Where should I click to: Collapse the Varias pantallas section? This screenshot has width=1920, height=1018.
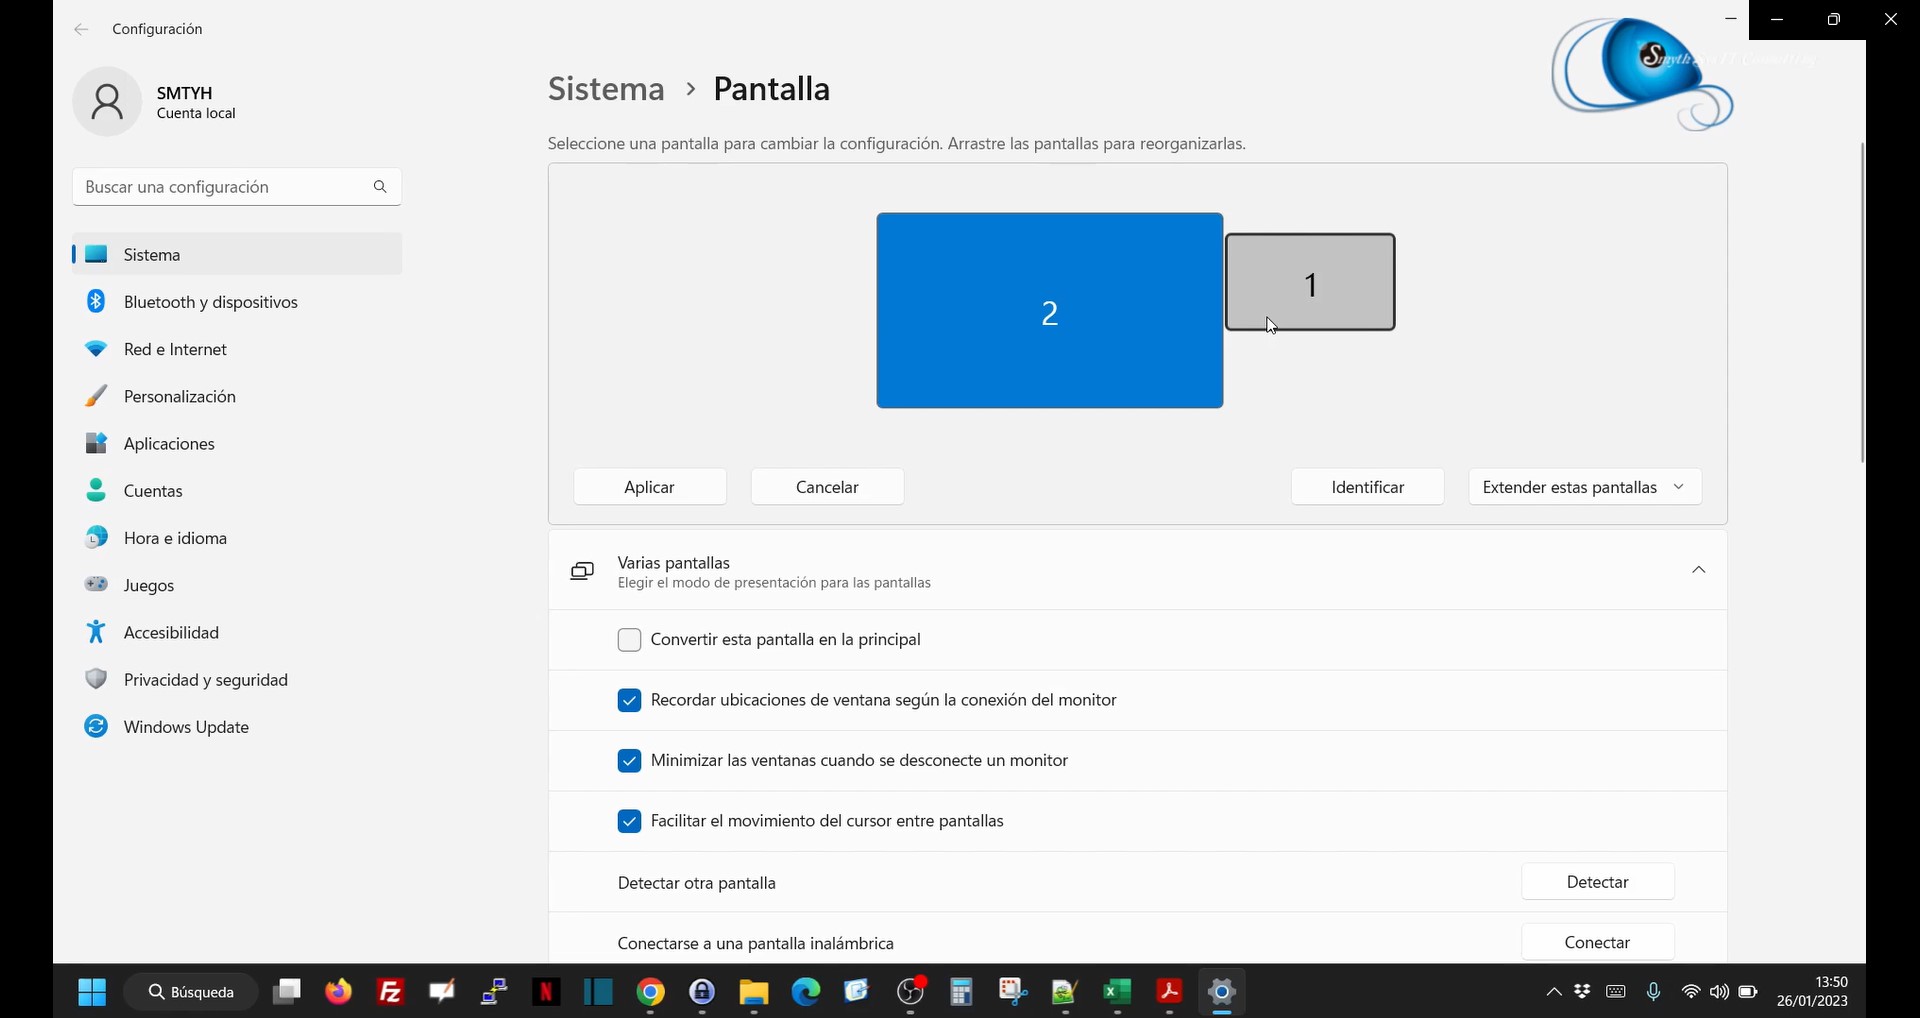click(x=1698, y=570)
